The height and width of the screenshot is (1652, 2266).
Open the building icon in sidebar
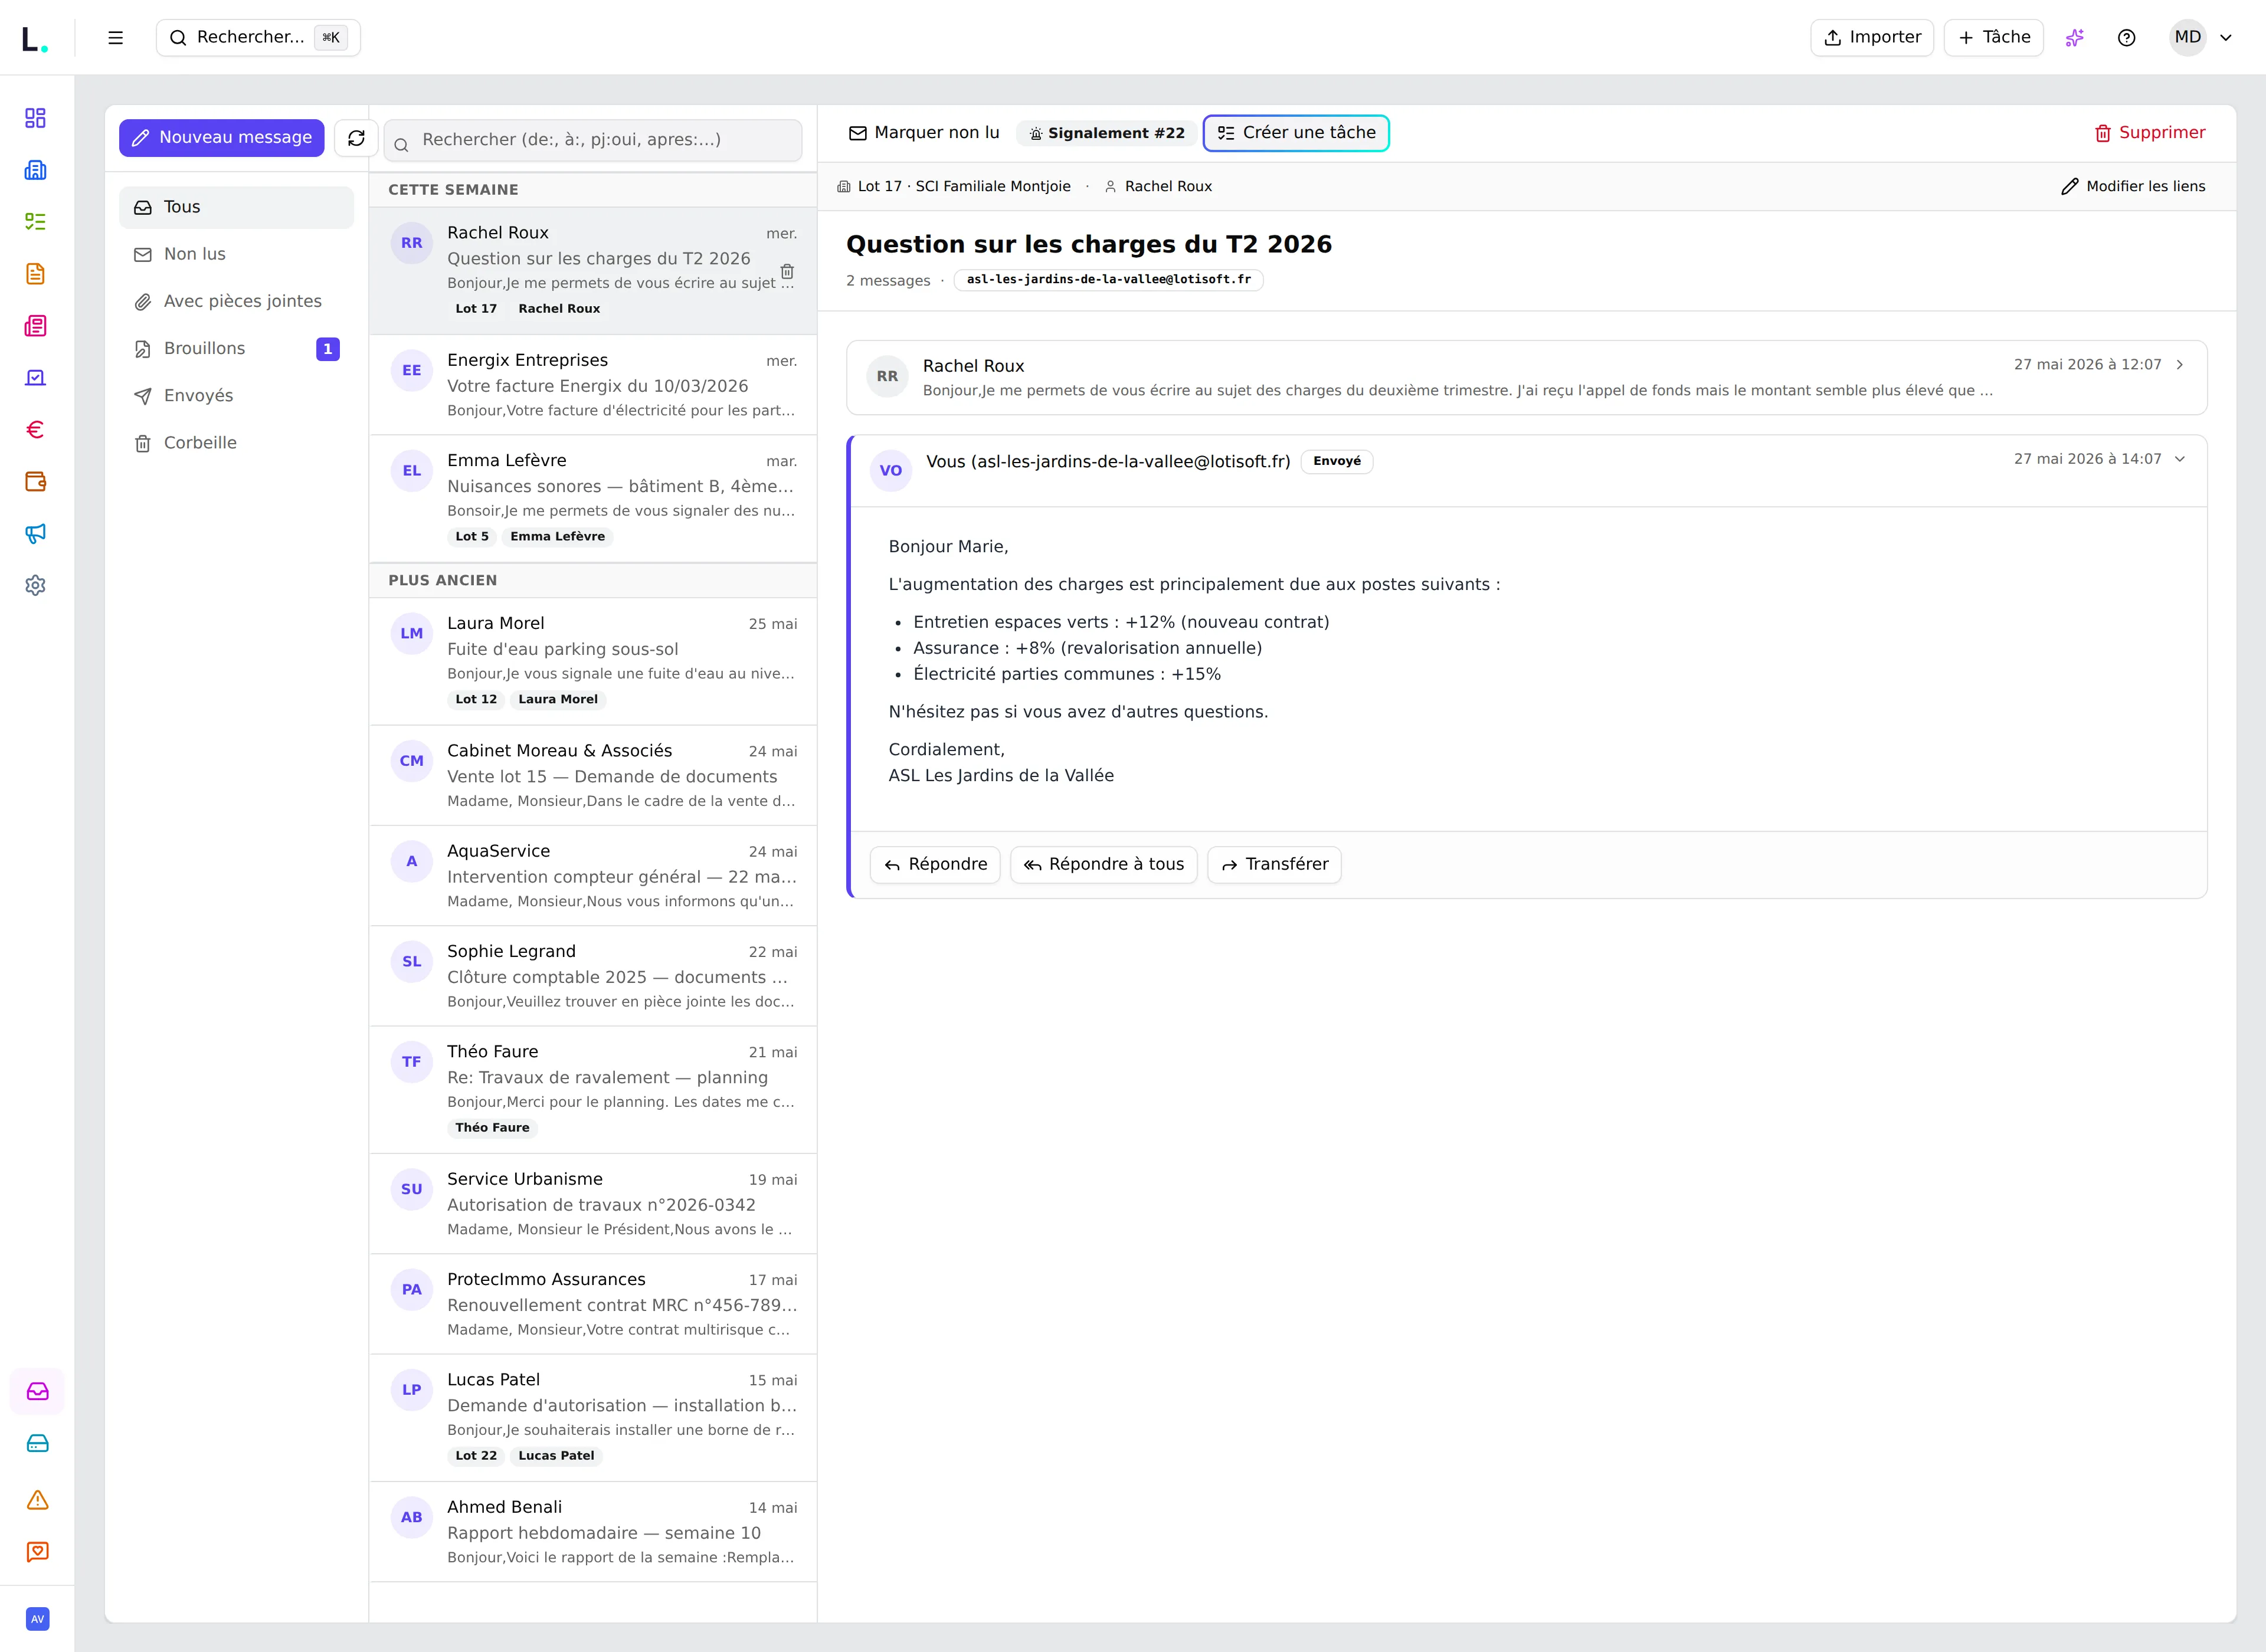(x=36, y=170)
